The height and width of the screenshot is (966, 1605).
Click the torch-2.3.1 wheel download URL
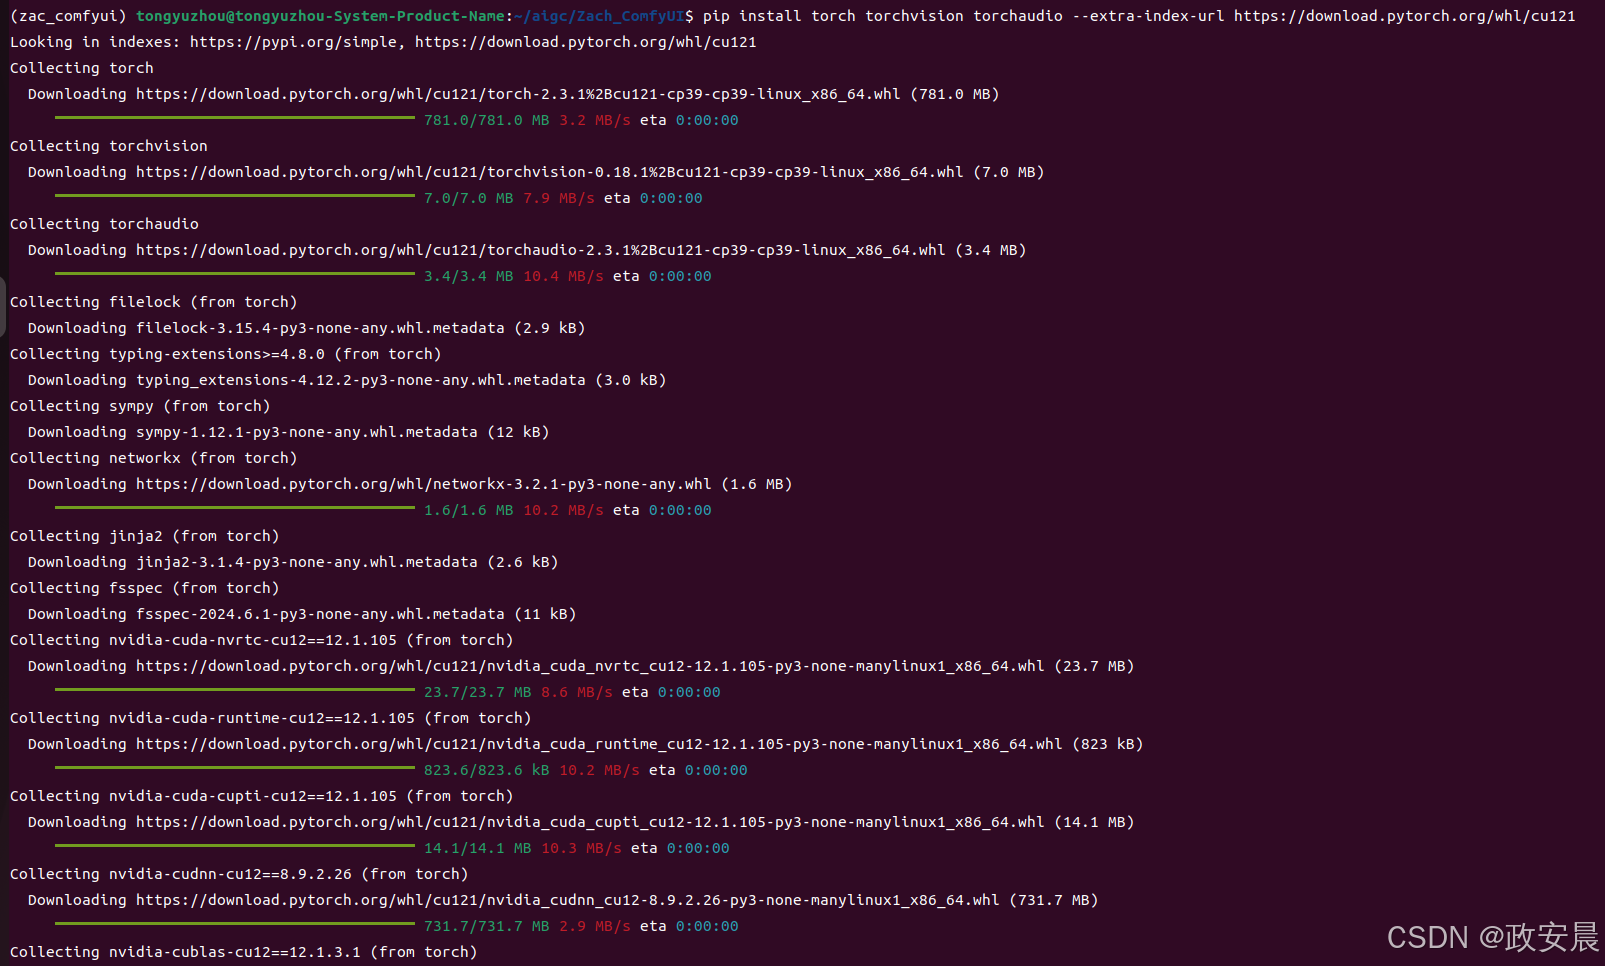point(518,94)
